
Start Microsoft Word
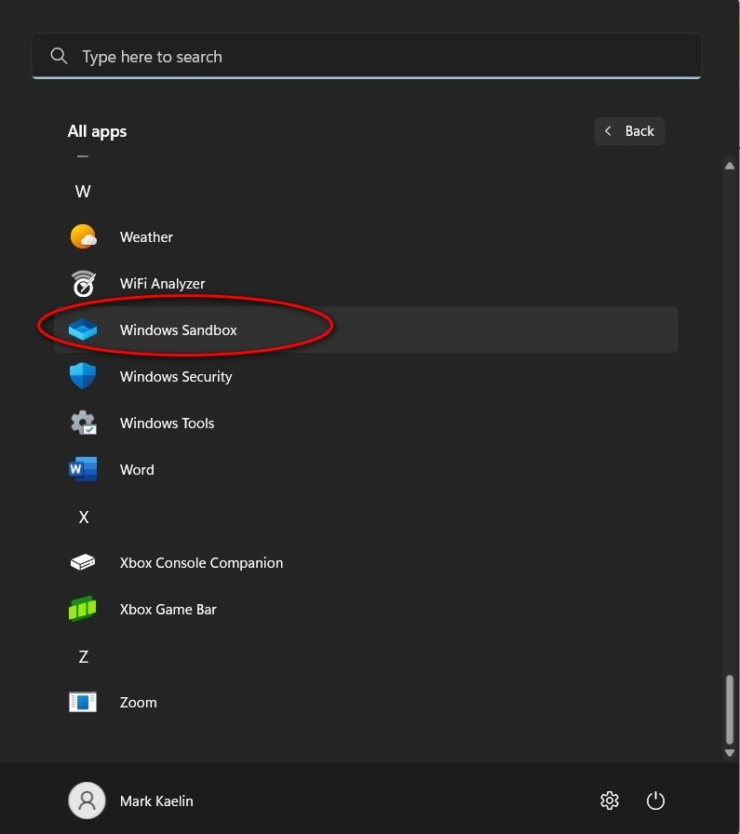click(137, 469)
